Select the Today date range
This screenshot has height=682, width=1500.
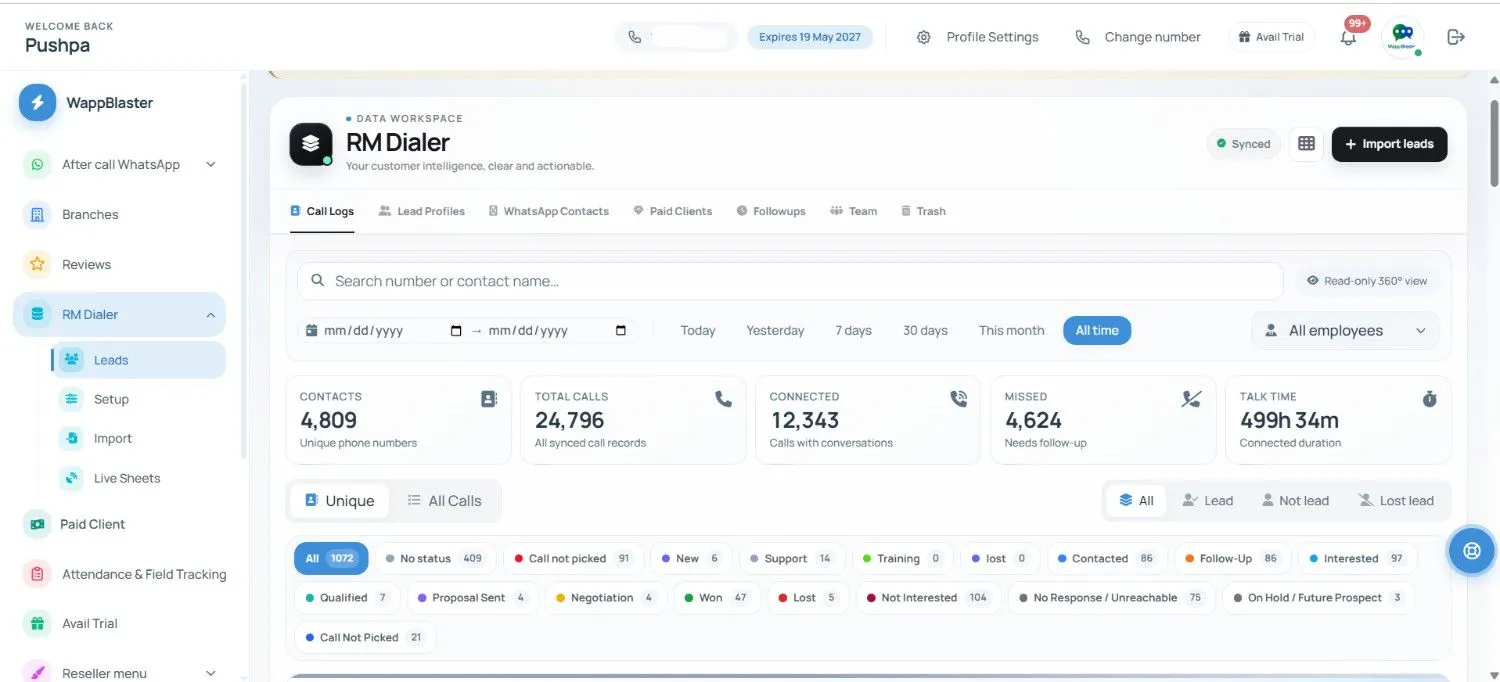pyautogui.click(x=698, y=331)
